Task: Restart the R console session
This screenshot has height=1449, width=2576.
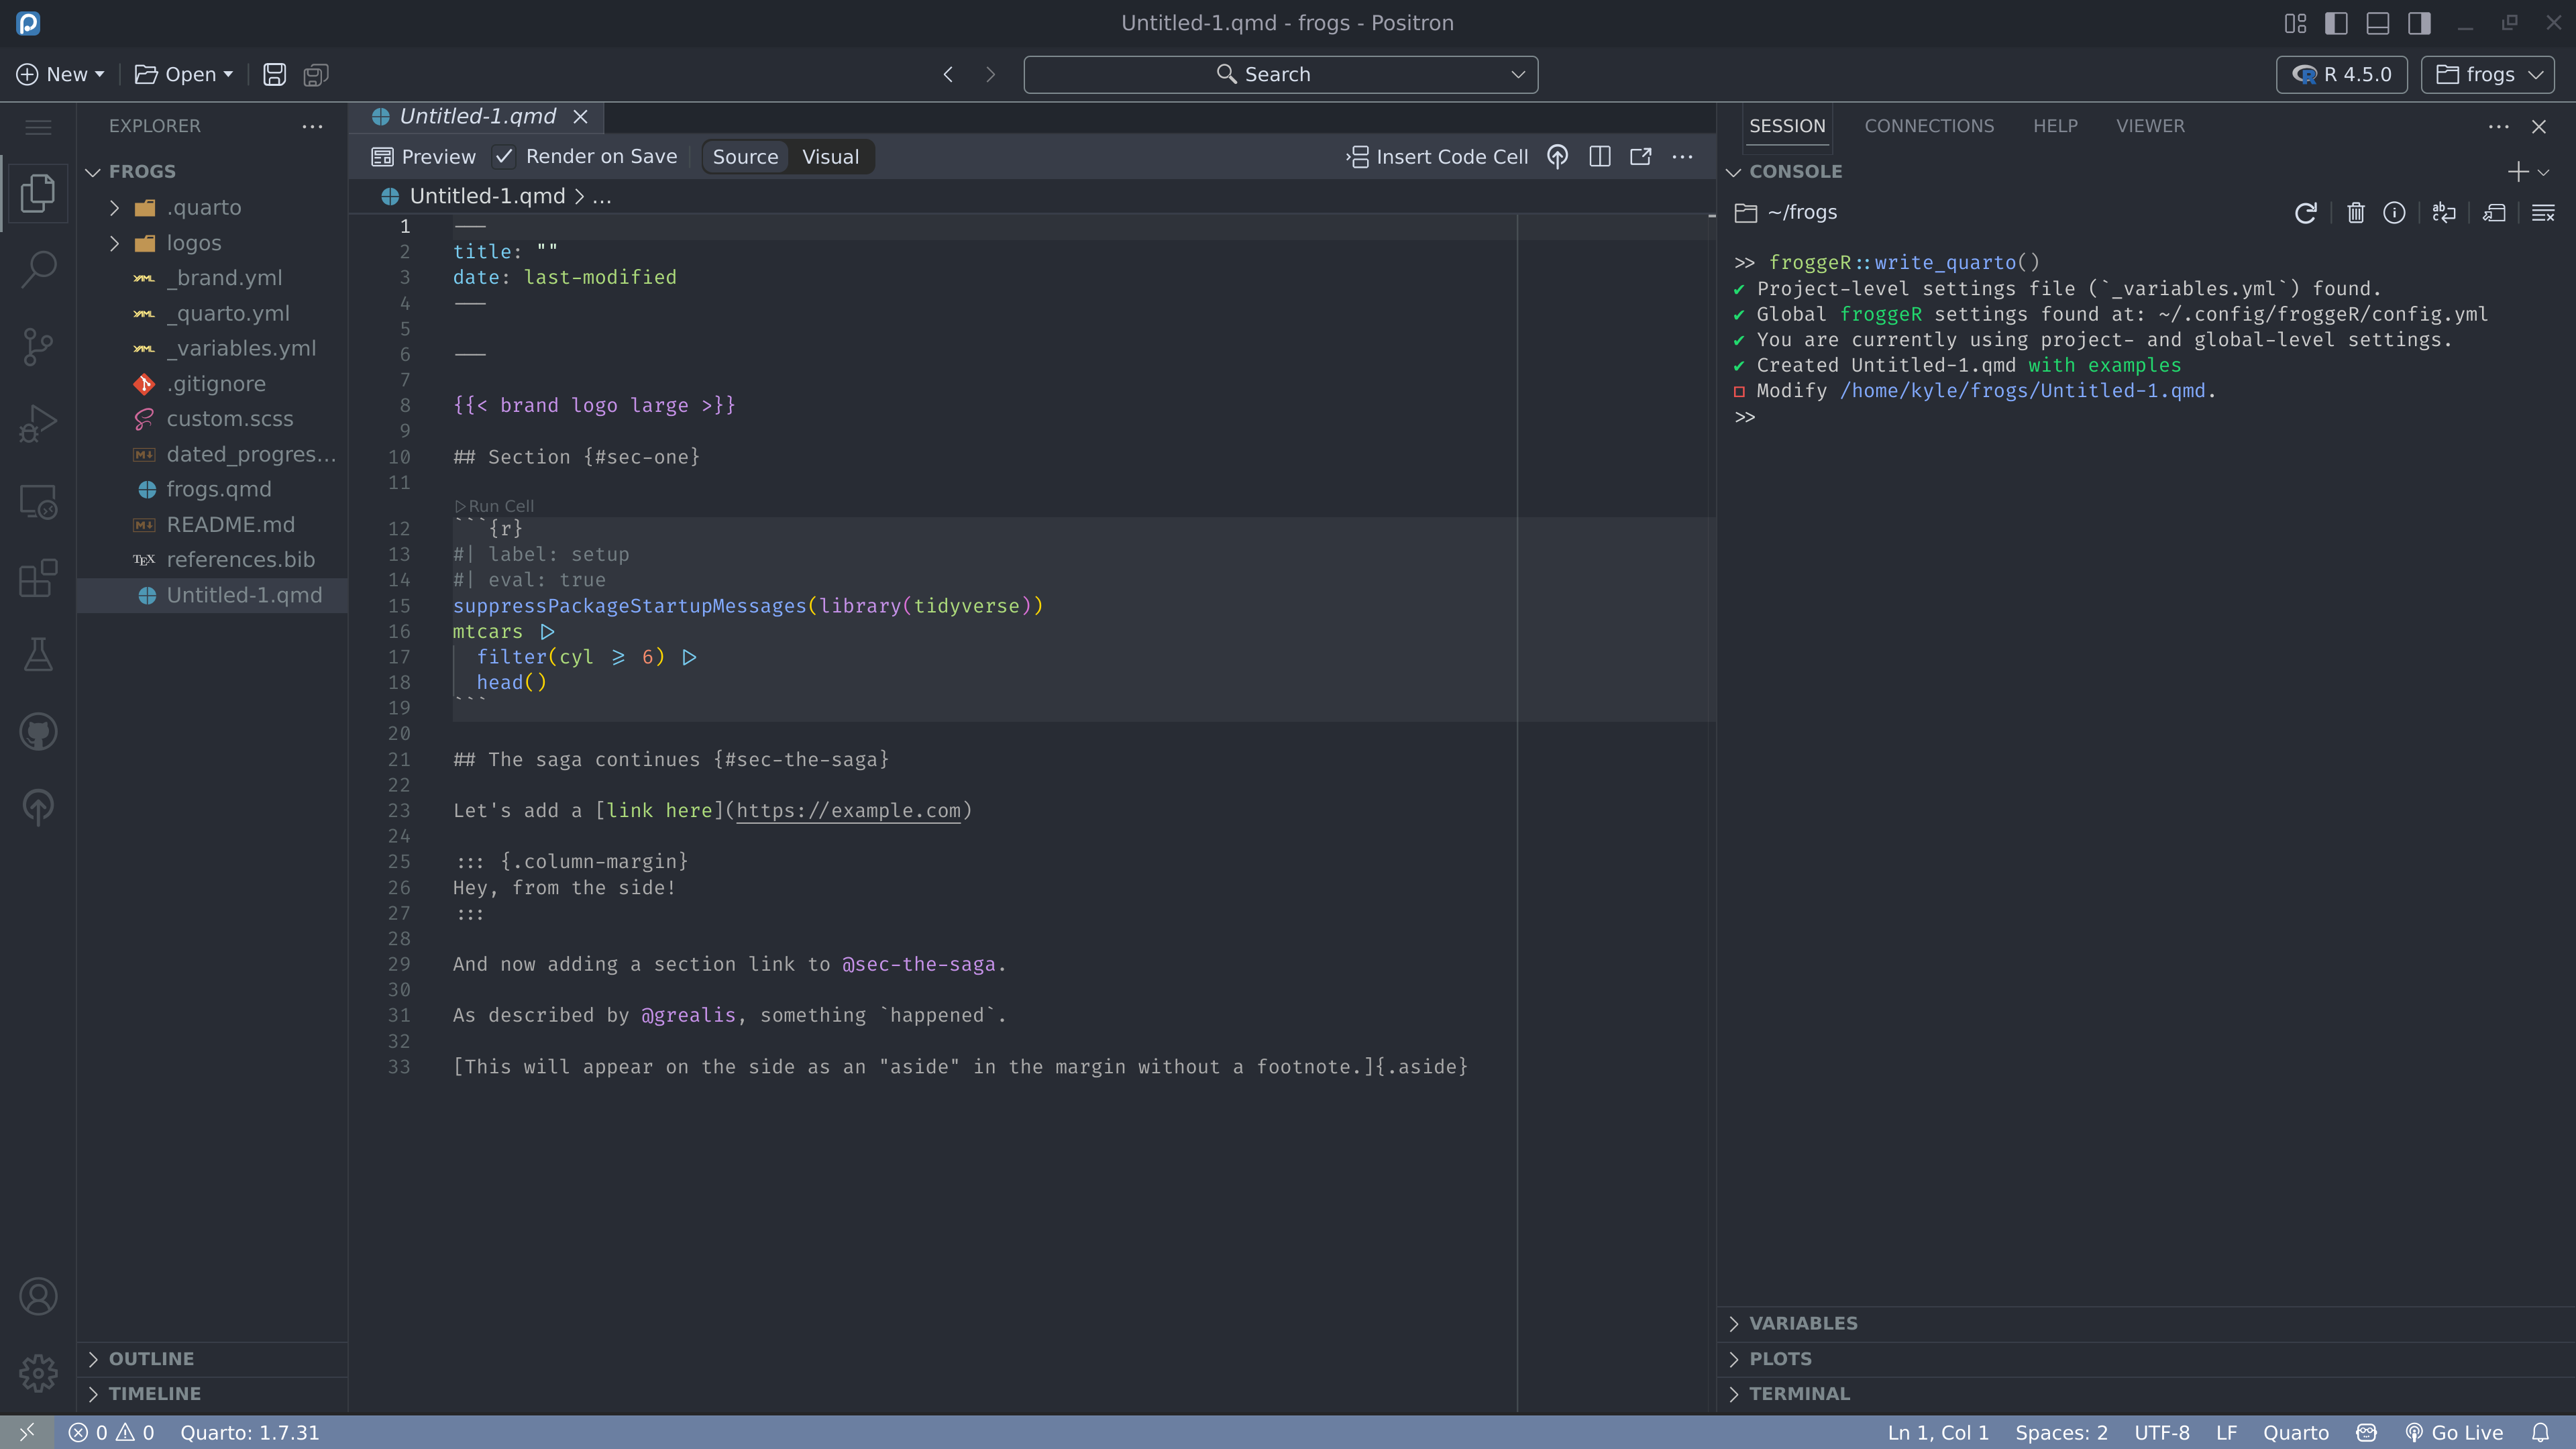Action: click(x=2305, y=213)
